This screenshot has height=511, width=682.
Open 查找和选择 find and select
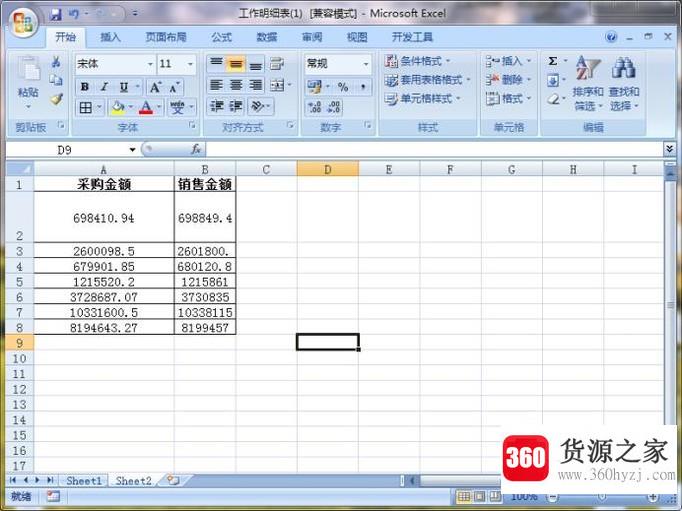pos(624,83)
